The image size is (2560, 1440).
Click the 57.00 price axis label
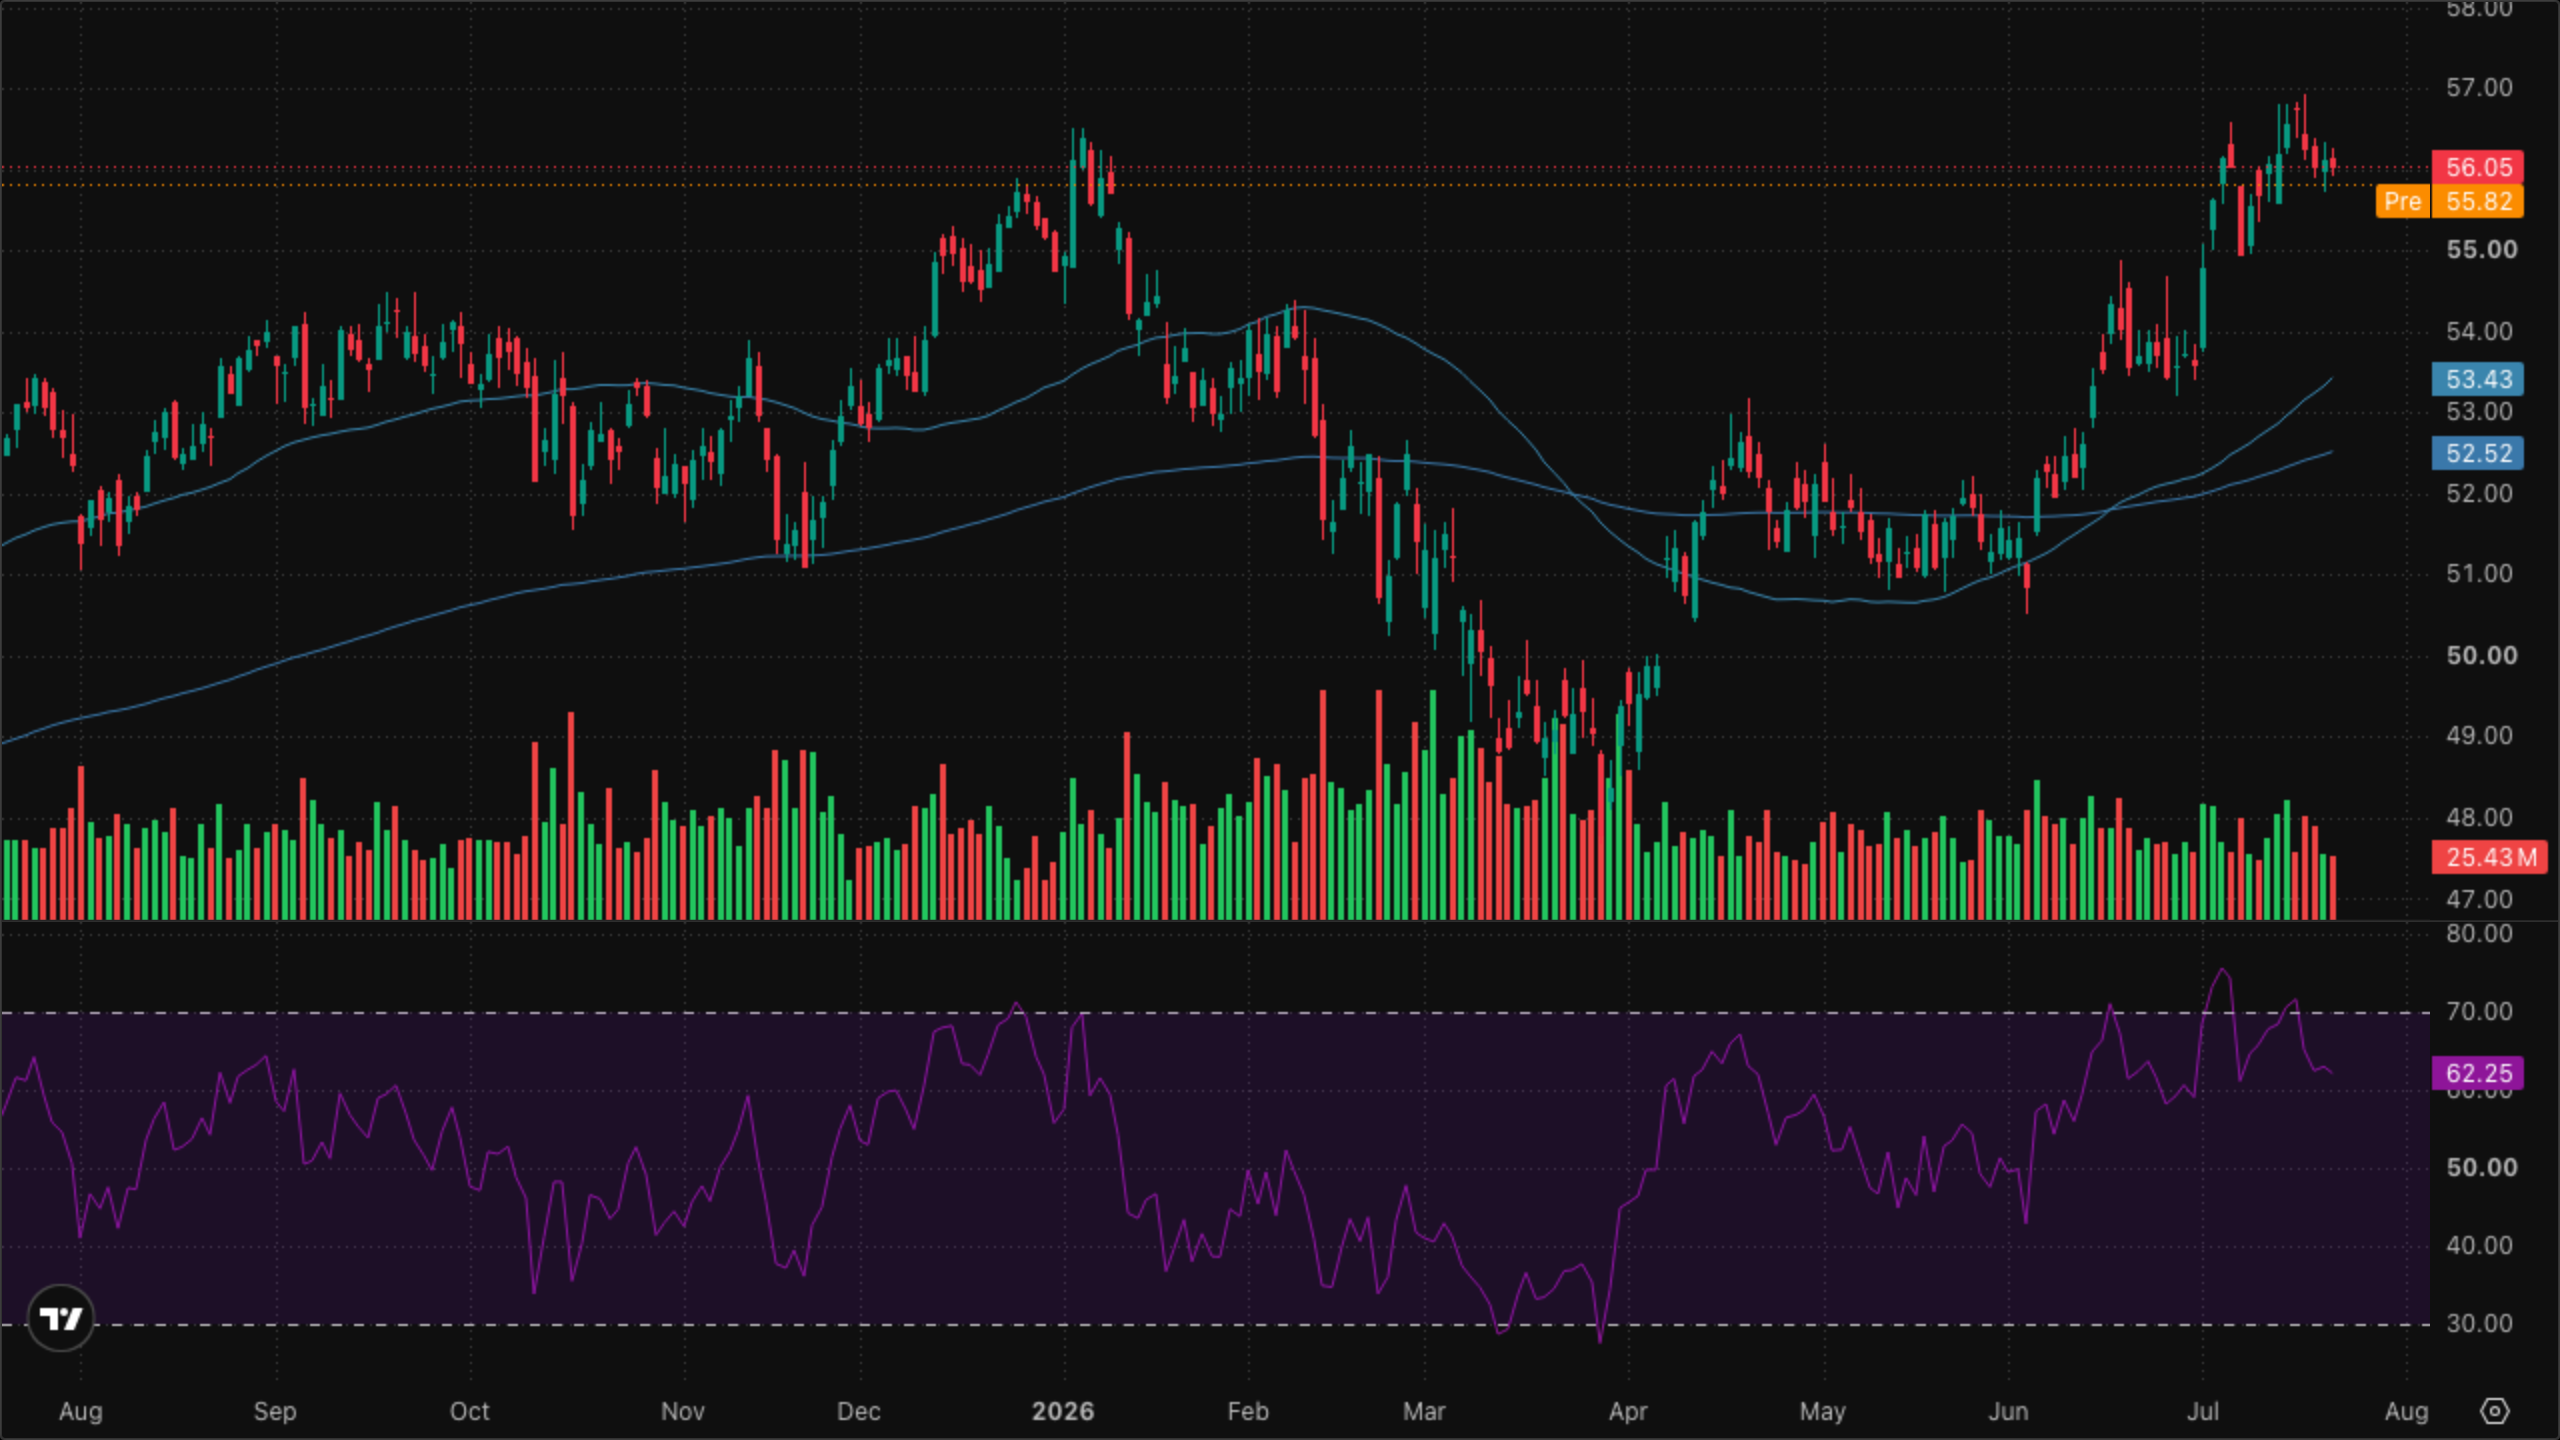2479,87
